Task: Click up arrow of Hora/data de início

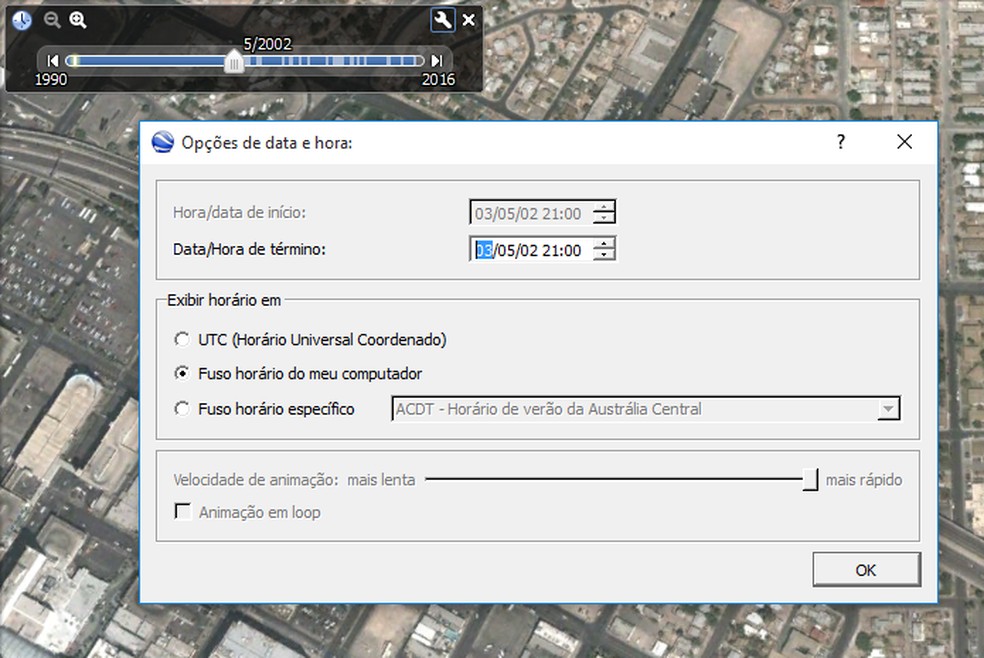Action: pyautogui.click(x=604, y=207)
